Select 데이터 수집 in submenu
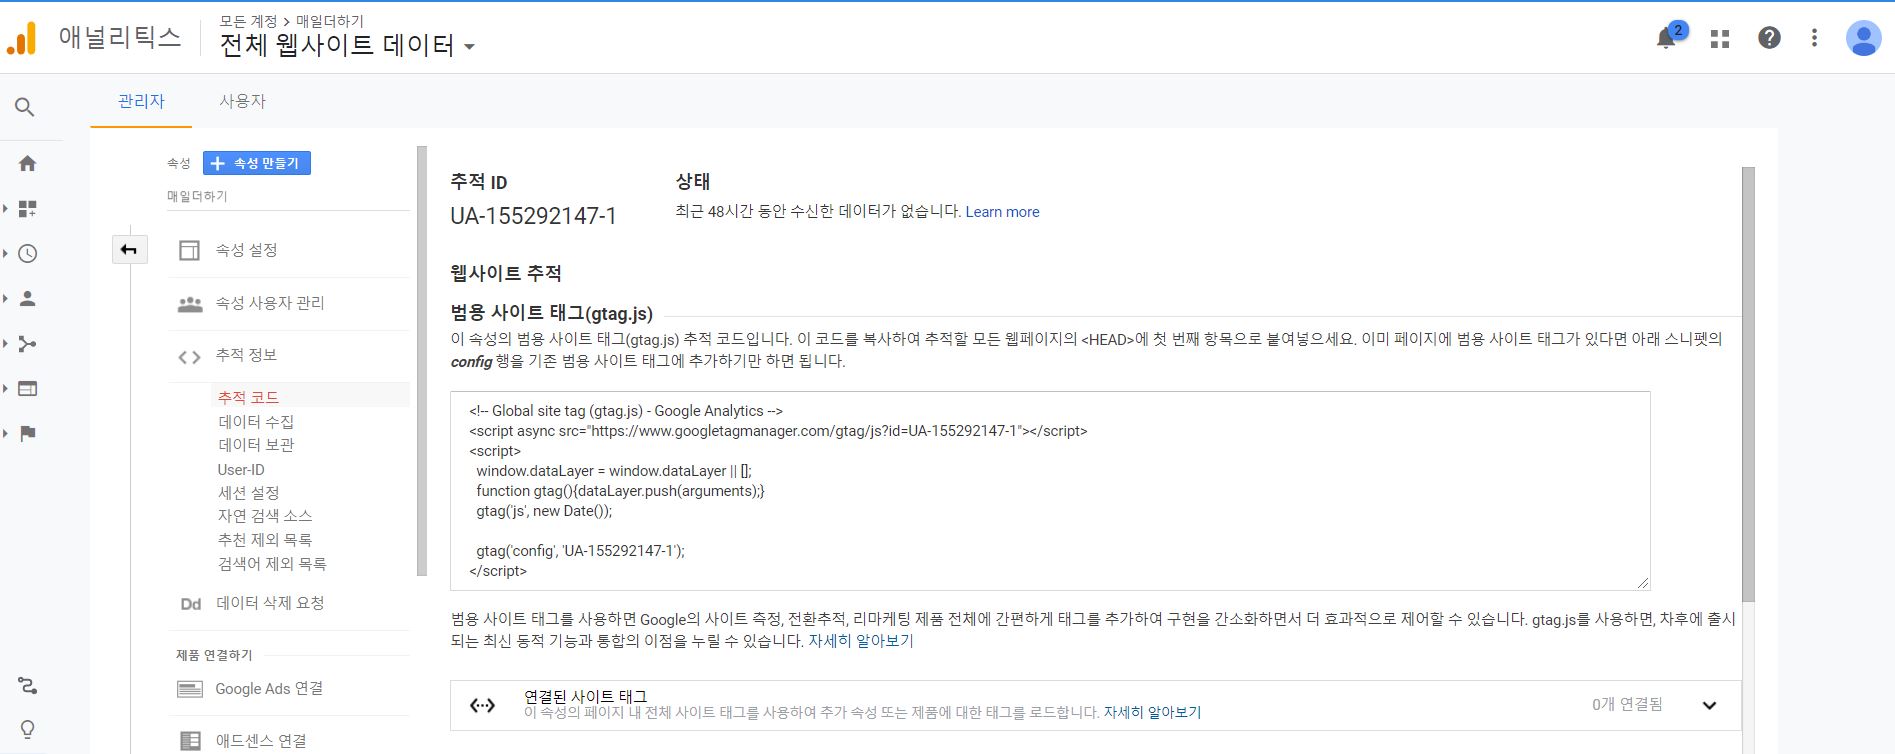This screenshot has height=754, width=1895. coord(256,421)
